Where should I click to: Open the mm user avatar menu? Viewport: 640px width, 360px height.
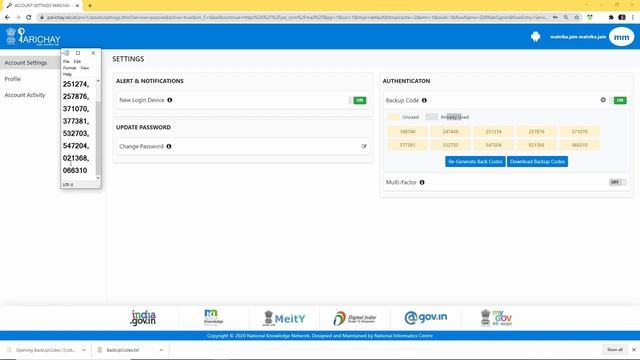[621, 37]
